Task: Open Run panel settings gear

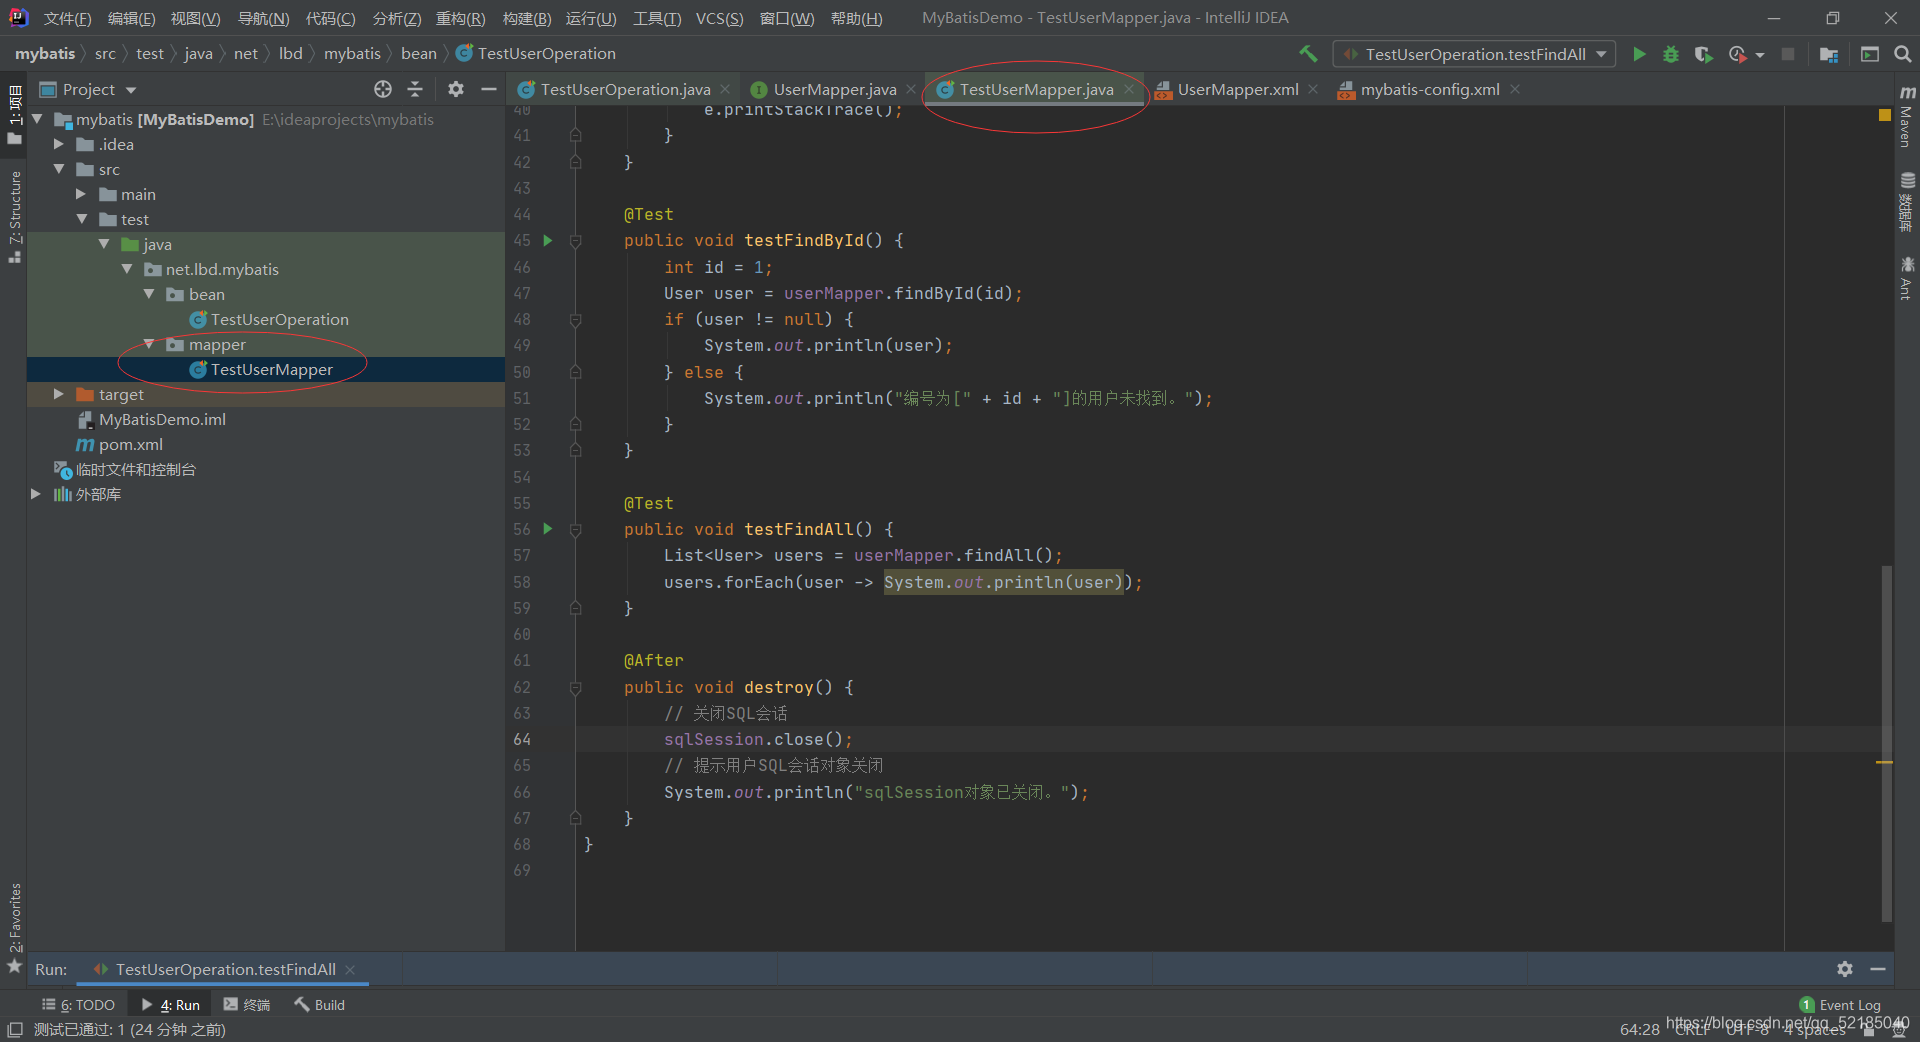Action: click(1845, 968)
